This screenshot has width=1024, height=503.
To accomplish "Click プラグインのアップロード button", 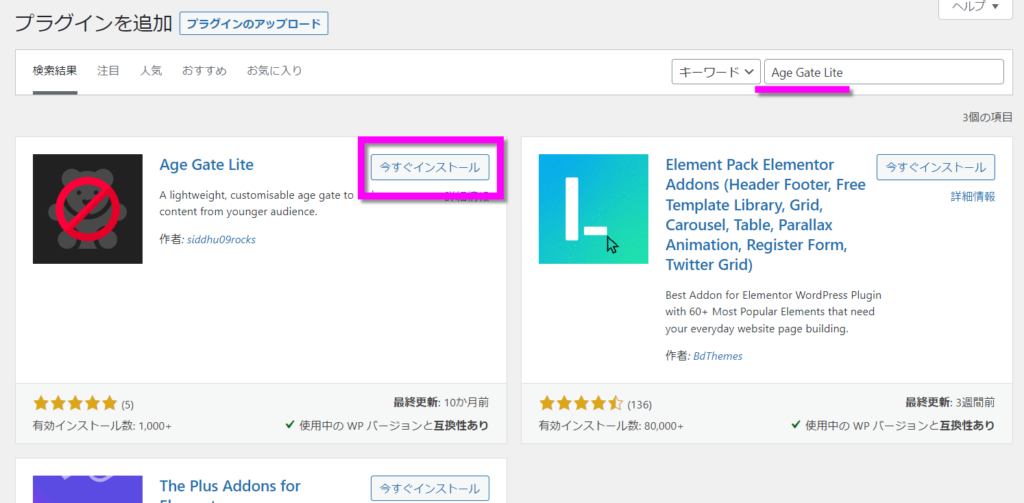I will [254, 24].
